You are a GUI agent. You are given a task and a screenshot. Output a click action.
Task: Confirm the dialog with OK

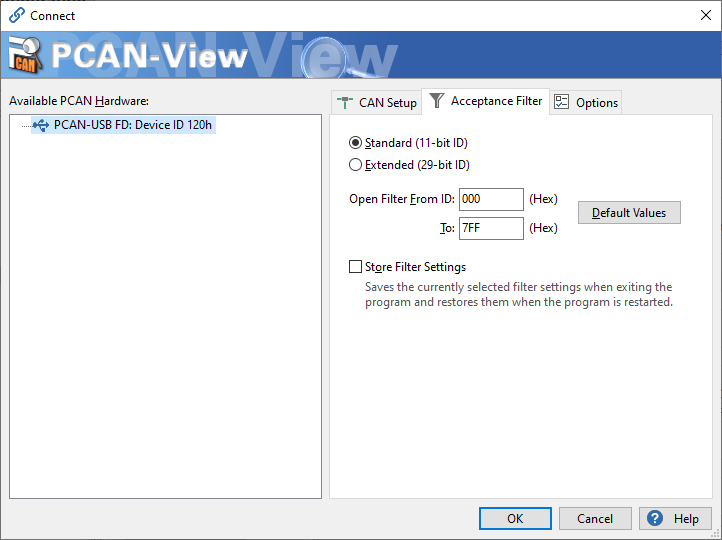tap(515, 519)
